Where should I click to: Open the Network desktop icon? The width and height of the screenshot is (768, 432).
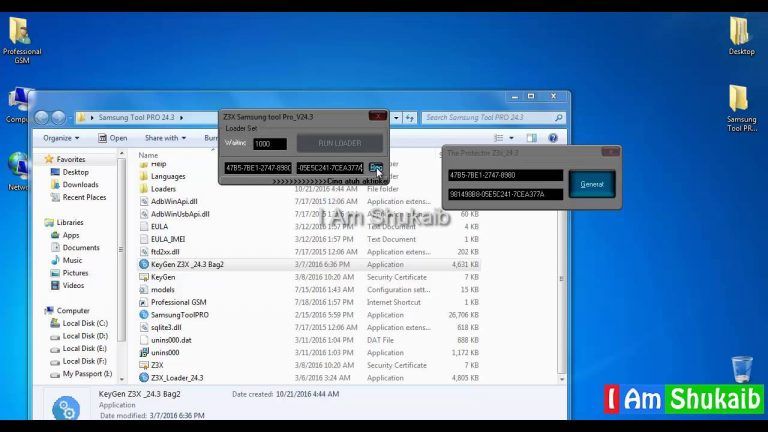coord(17,171)
